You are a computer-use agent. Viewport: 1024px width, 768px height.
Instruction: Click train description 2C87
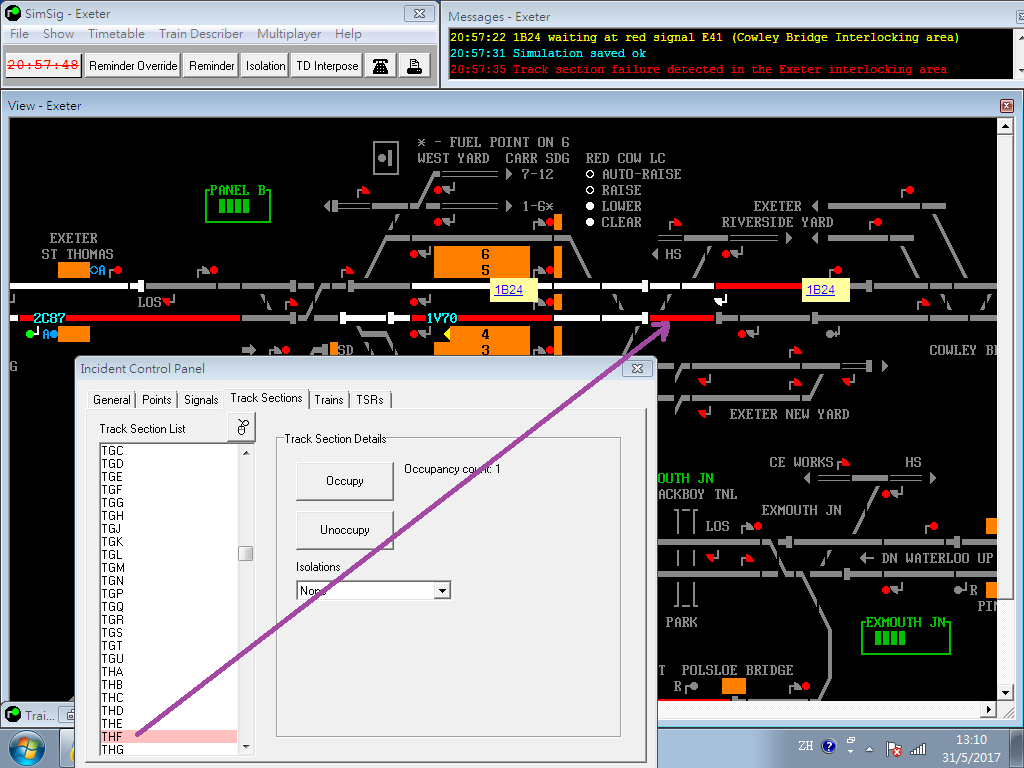[49, 318]
